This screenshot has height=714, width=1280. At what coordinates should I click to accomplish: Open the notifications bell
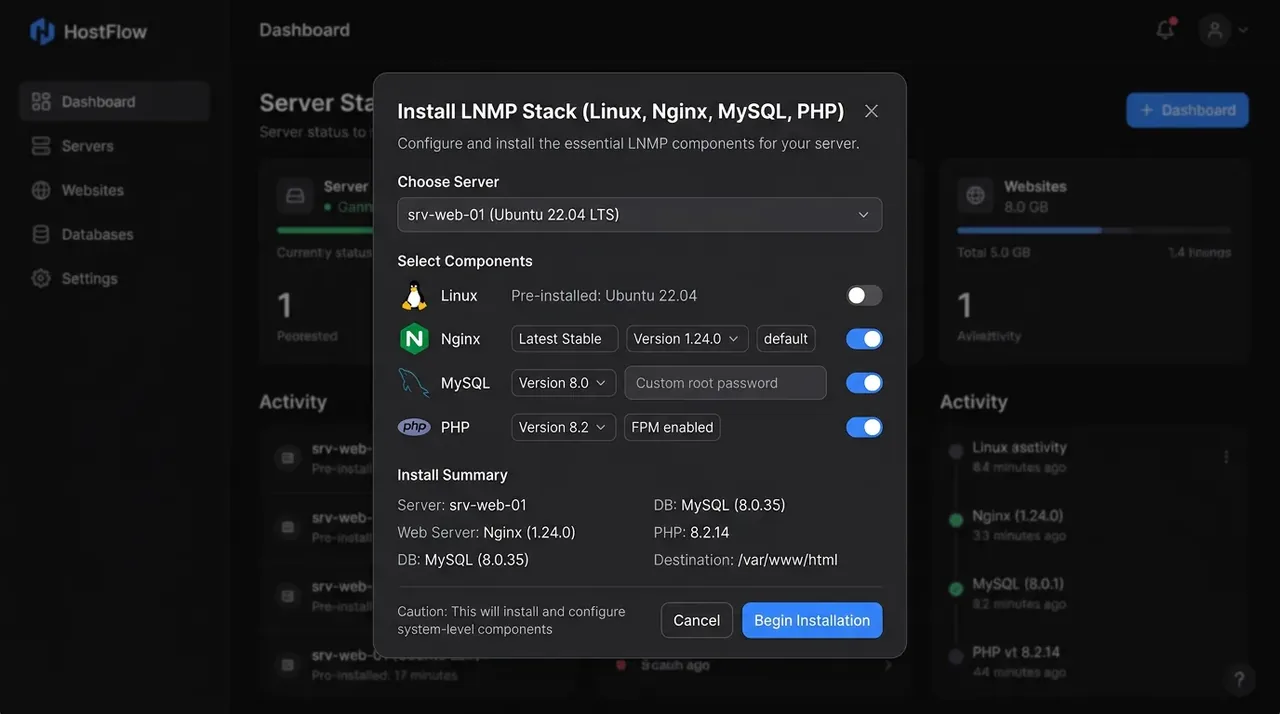[1165, 29]
